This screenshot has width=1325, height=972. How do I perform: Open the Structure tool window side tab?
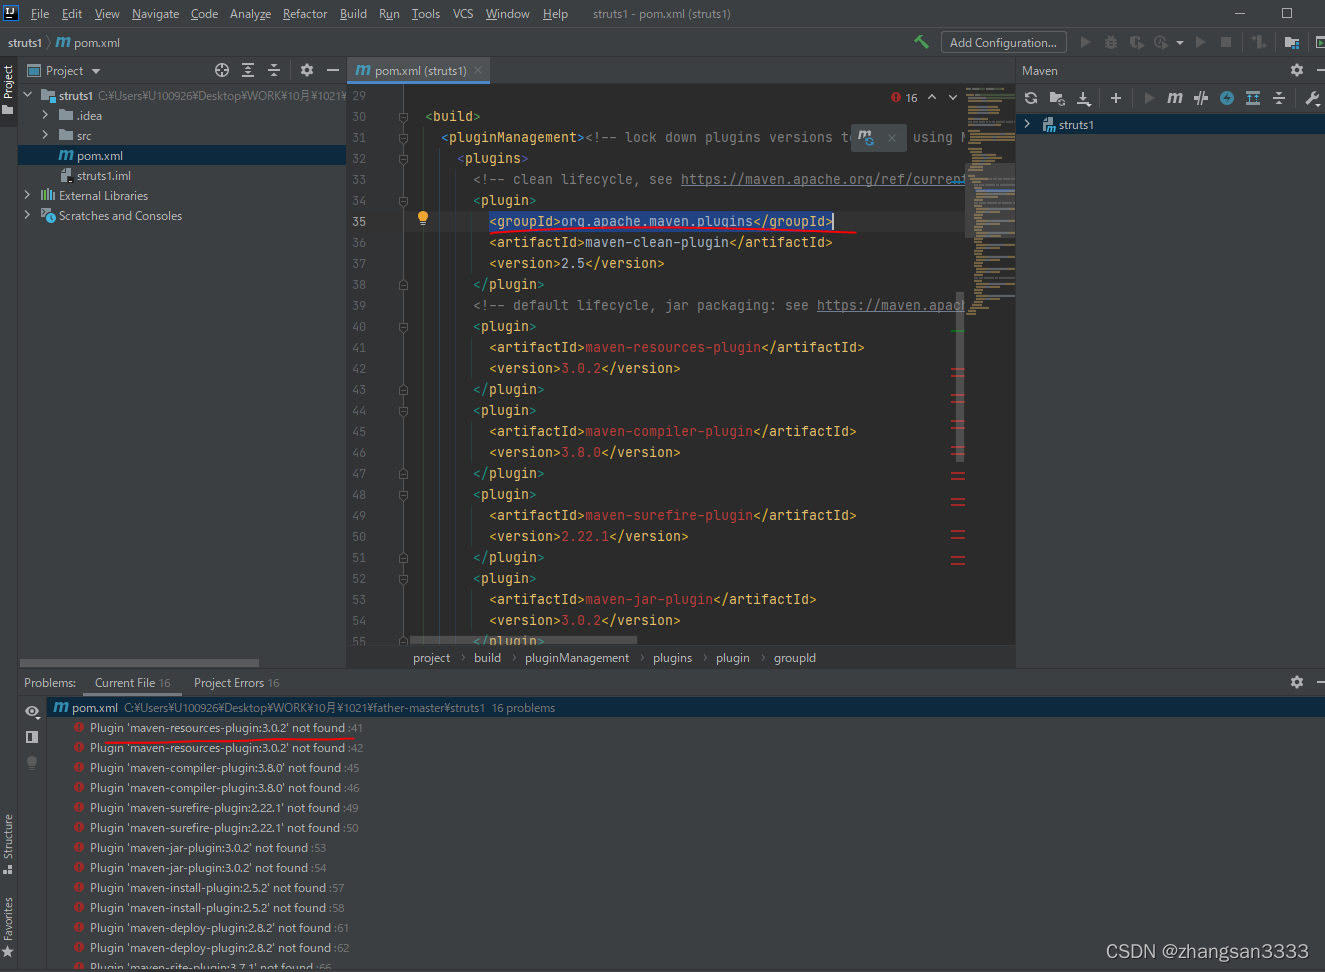8,844
